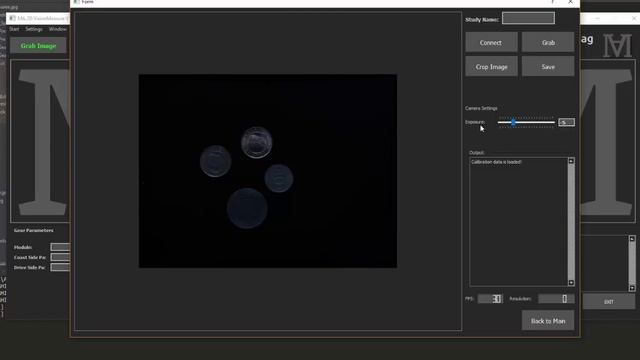Click the 'Calibration data is loaded!' output message
The image size is (640, 360).
(x=496, y=162)
